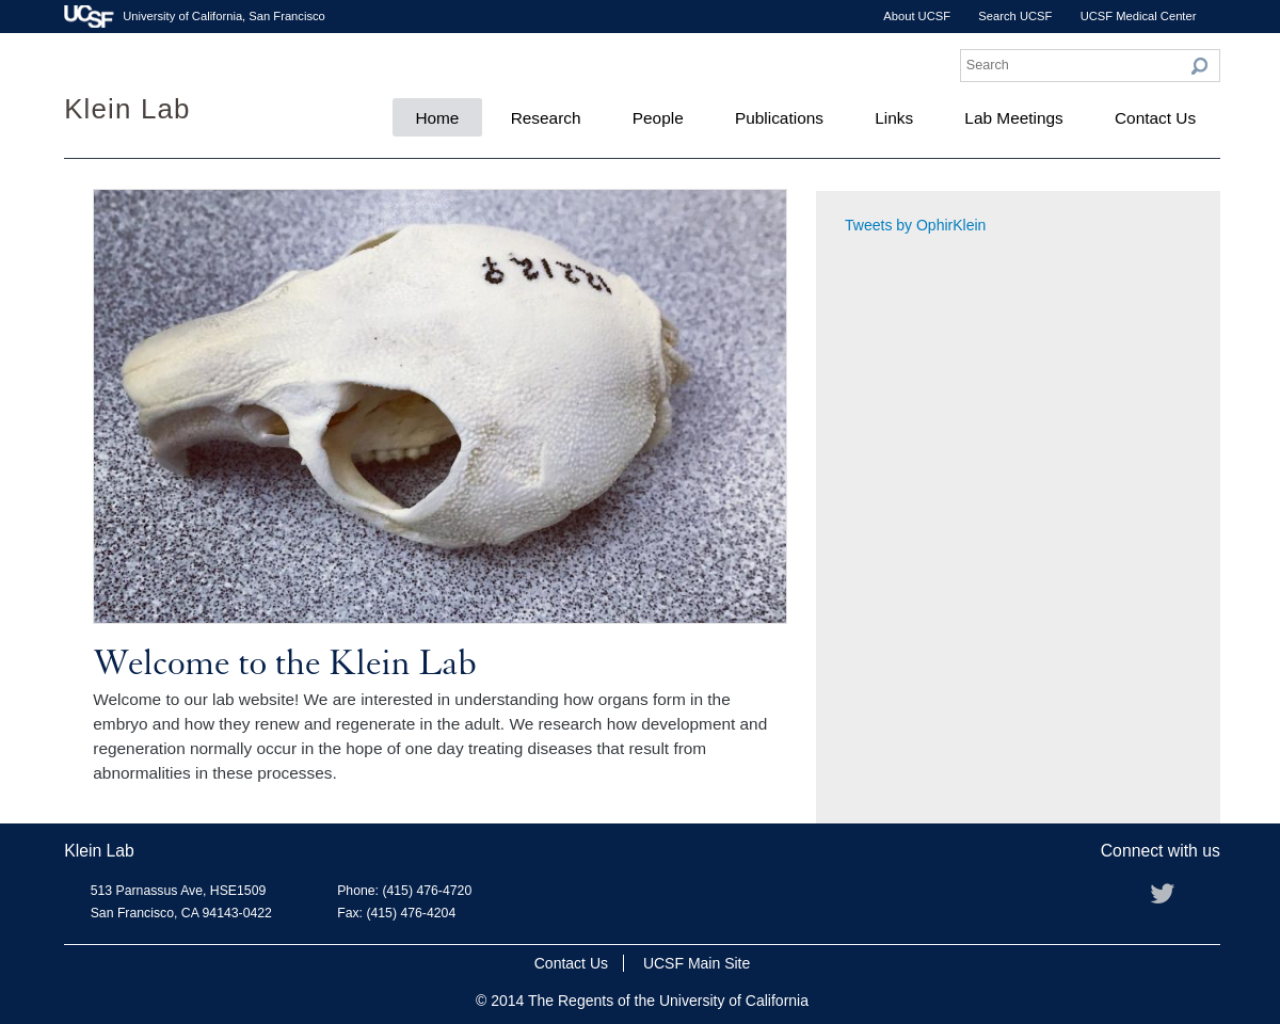Click the UCSF logo in top bar
This screenshot has width=1280, height=1024.
point(88,16)
